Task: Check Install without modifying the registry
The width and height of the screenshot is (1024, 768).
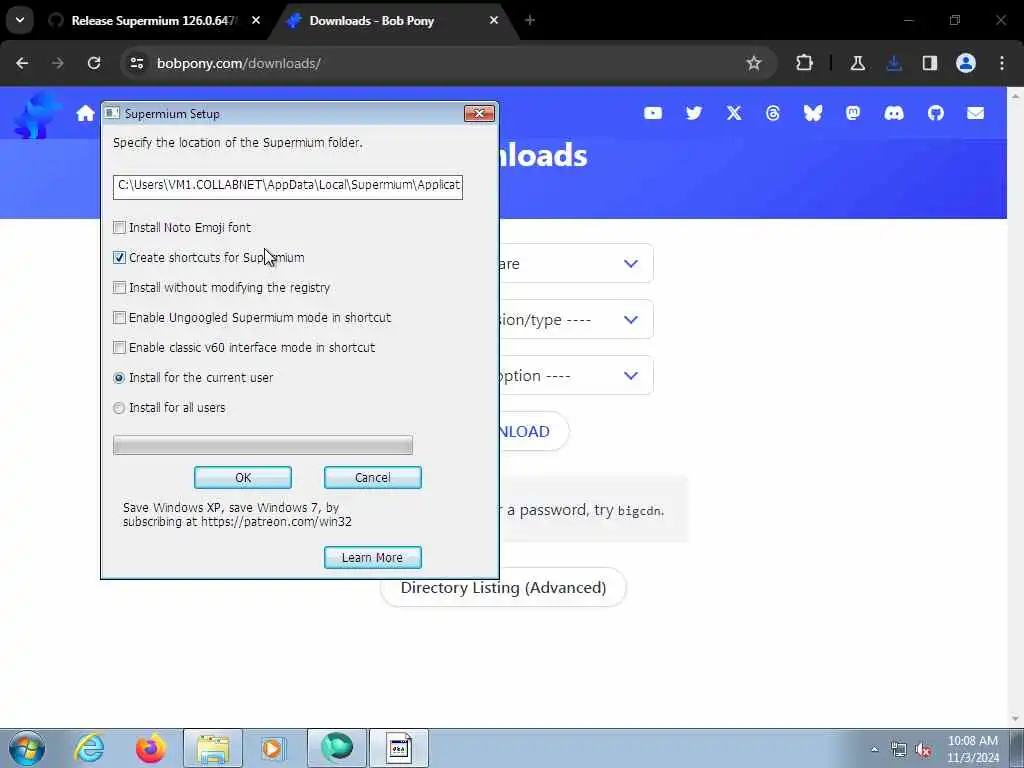Action: [x=120, y=287]
